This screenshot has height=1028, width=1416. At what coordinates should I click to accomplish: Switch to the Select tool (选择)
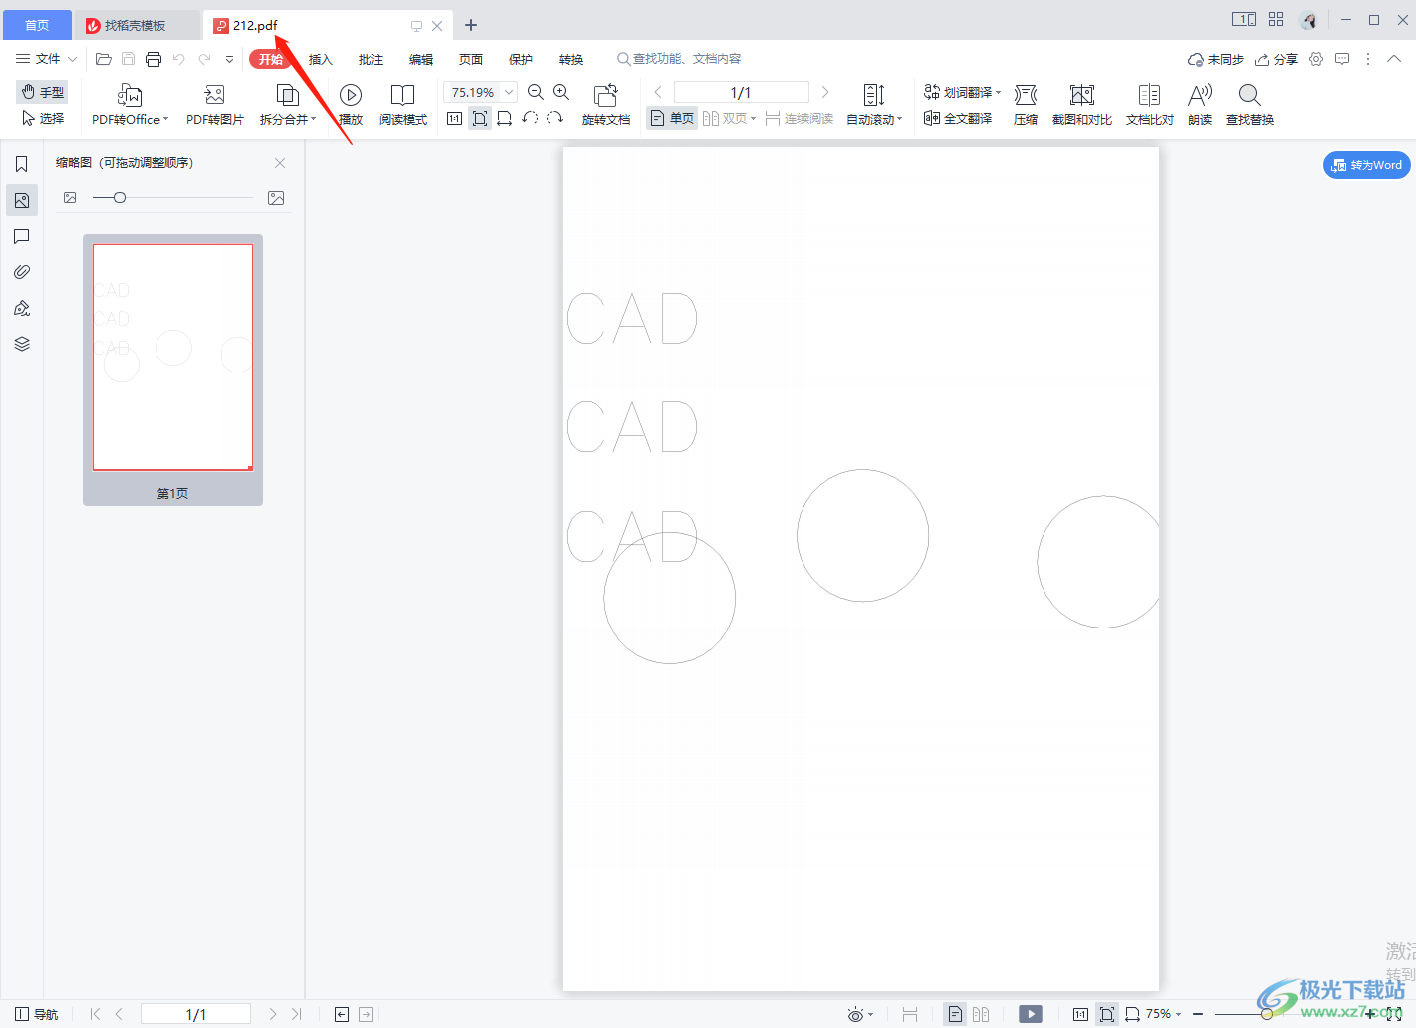42,118
